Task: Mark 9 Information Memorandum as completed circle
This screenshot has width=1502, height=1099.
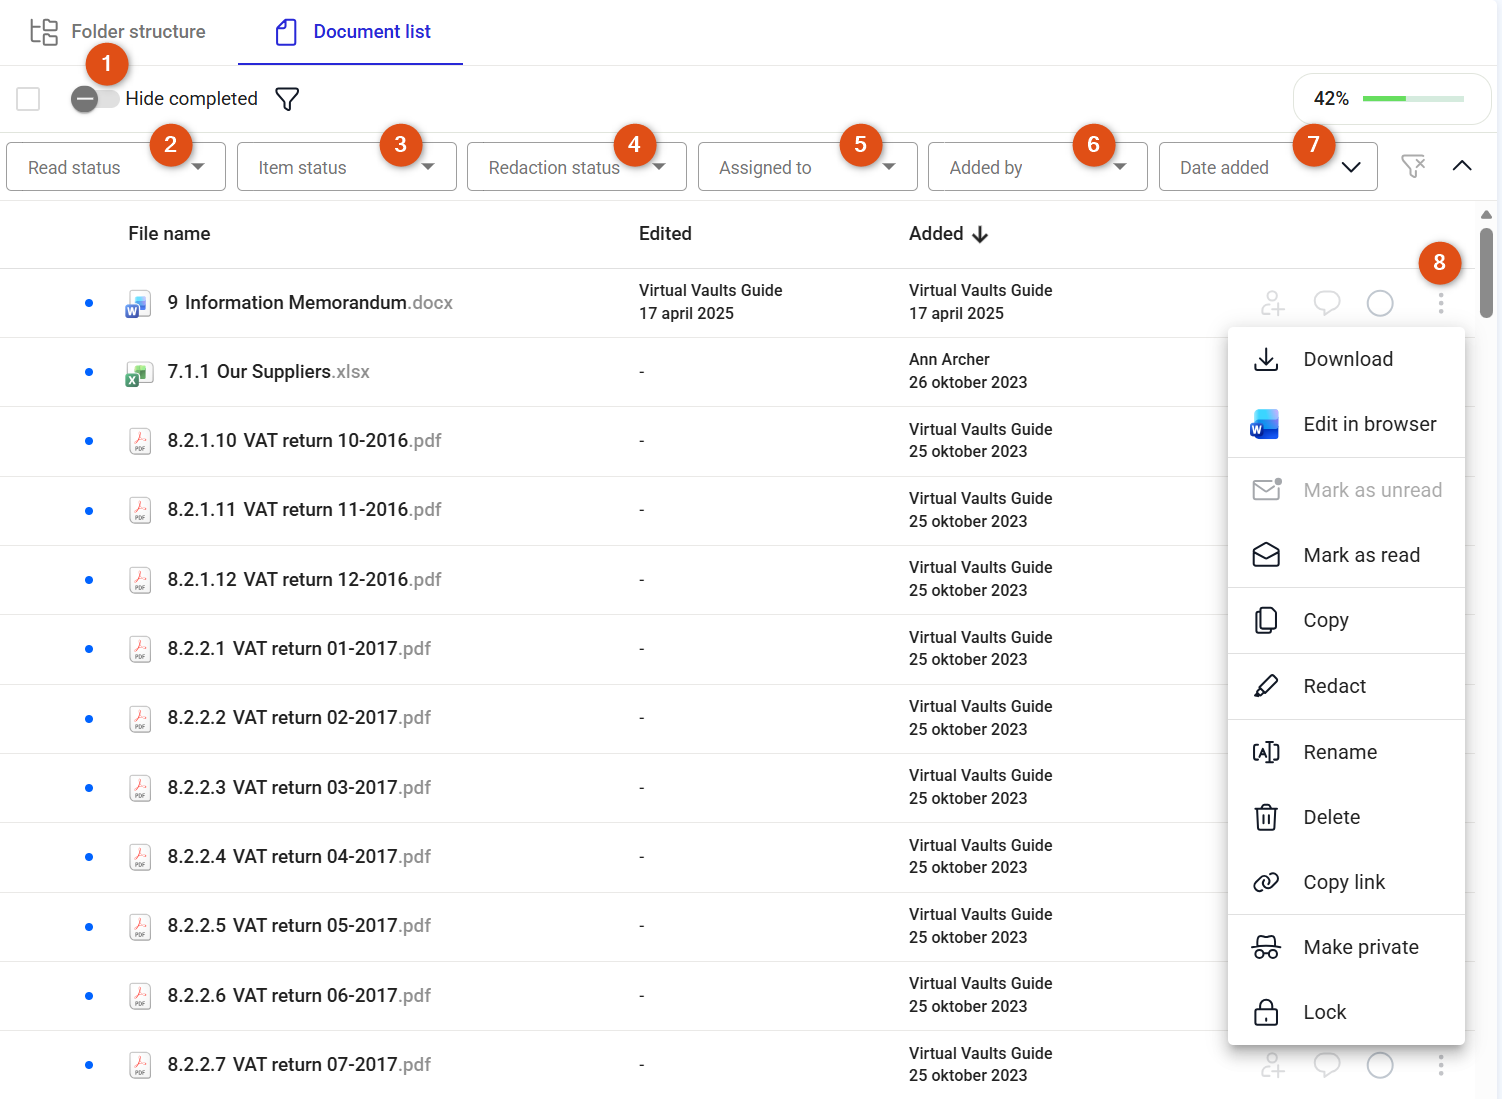Action: [x=1380, y=303]
